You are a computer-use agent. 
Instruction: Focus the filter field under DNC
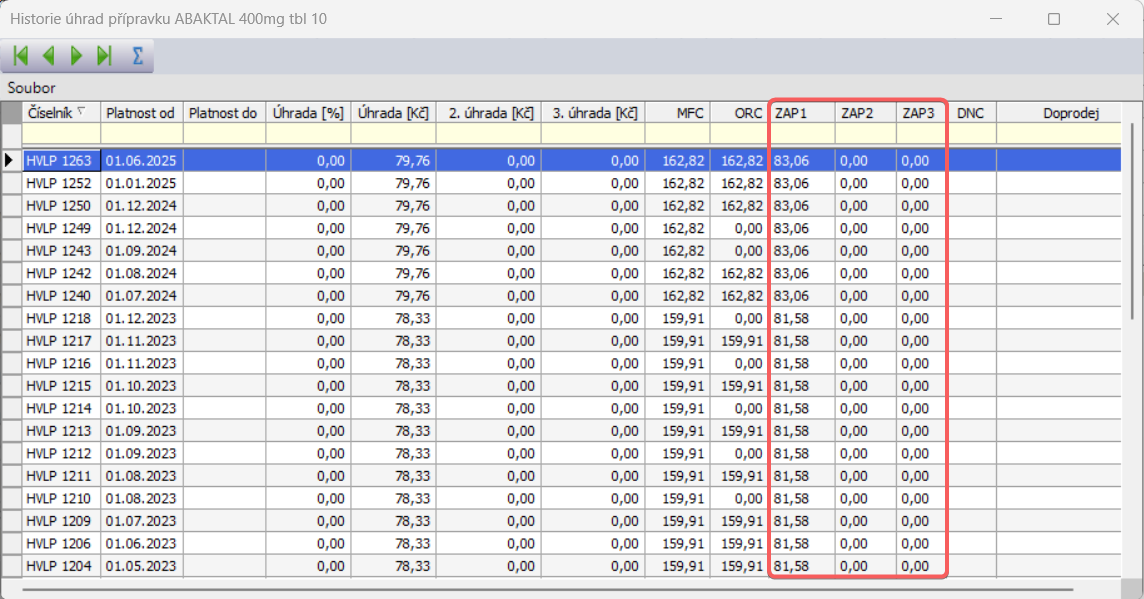coord(972,134)
